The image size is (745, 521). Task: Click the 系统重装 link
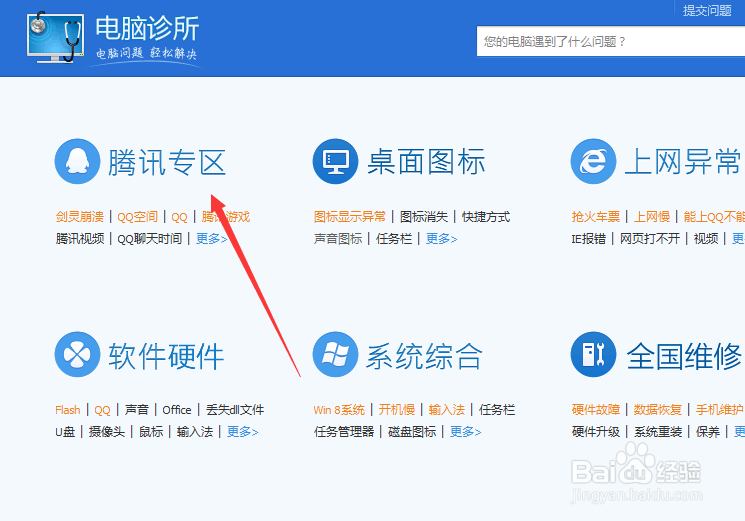(658, 432)
